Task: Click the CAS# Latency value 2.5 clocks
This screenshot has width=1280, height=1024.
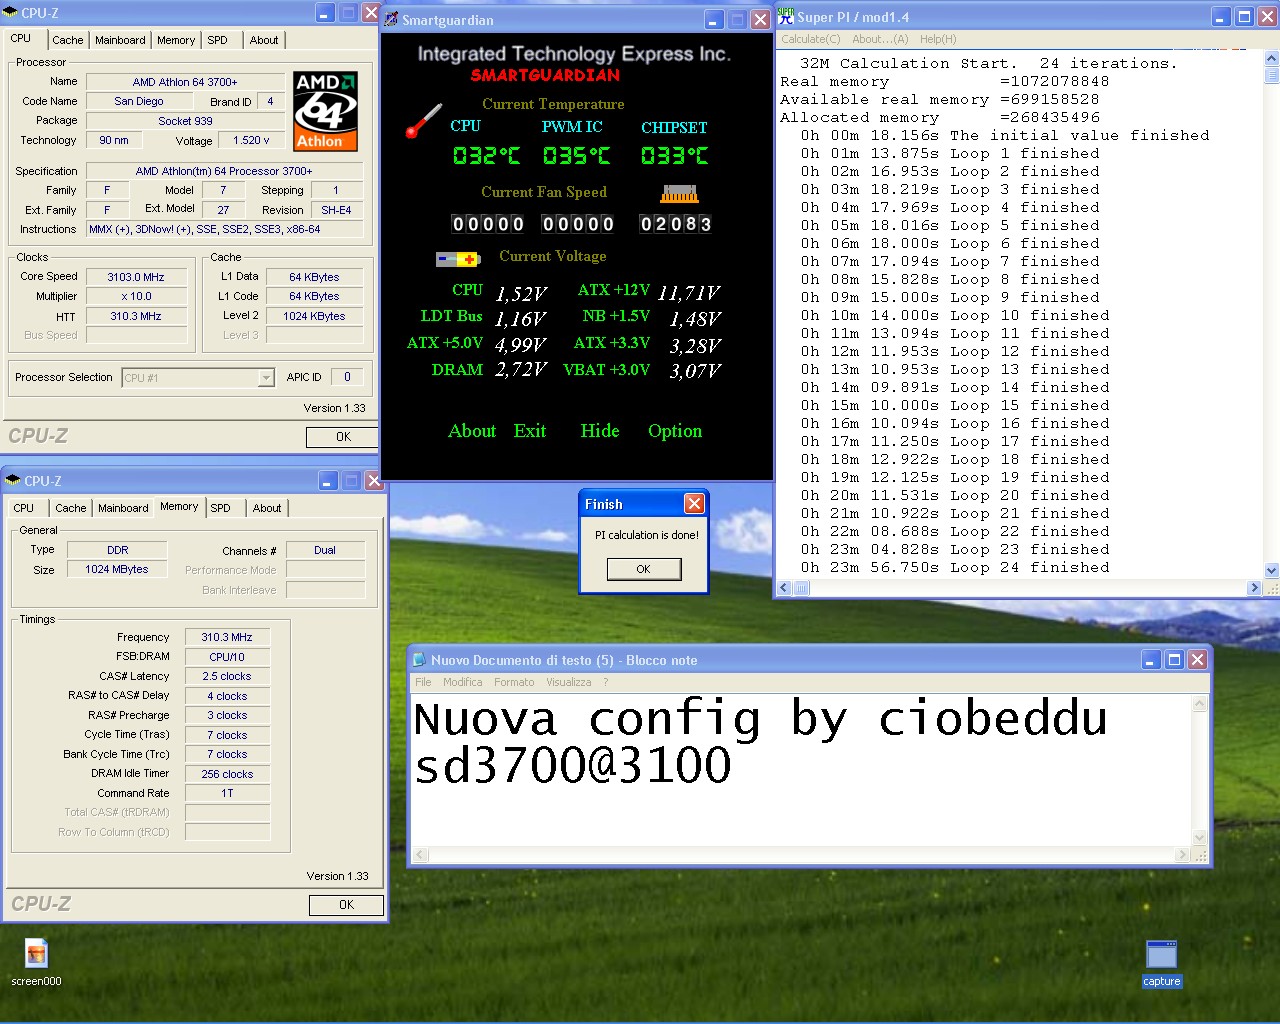Action: 227,676
